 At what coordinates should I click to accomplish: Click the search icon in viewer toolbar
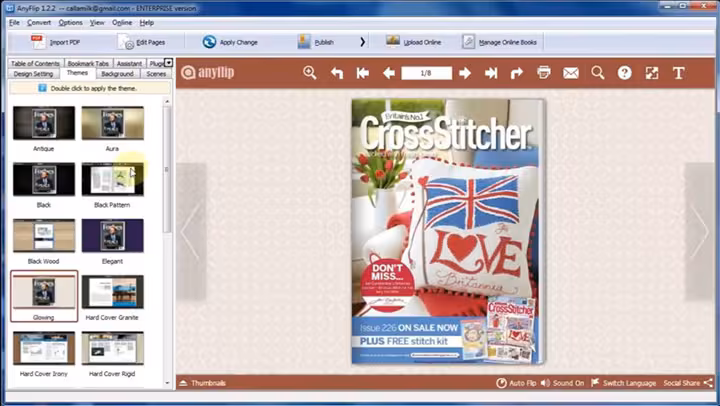597,73
